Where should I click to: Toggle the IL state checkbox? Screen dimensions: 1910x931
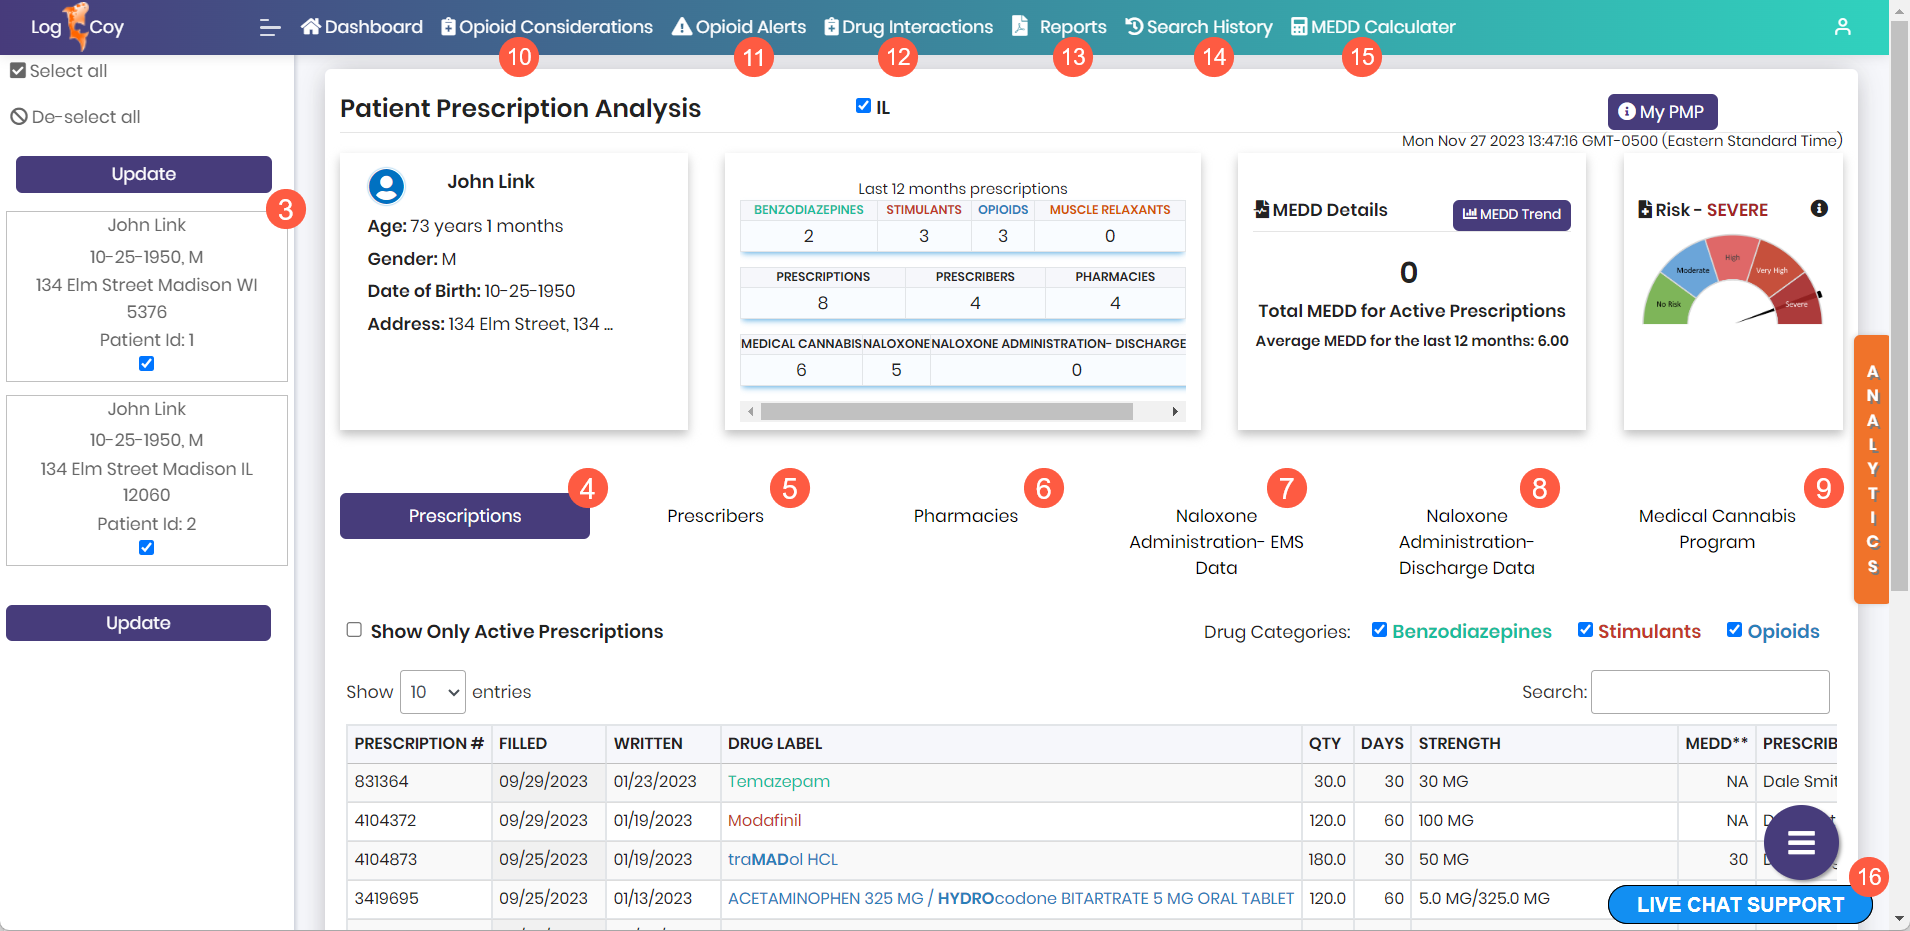coord(863,106)
